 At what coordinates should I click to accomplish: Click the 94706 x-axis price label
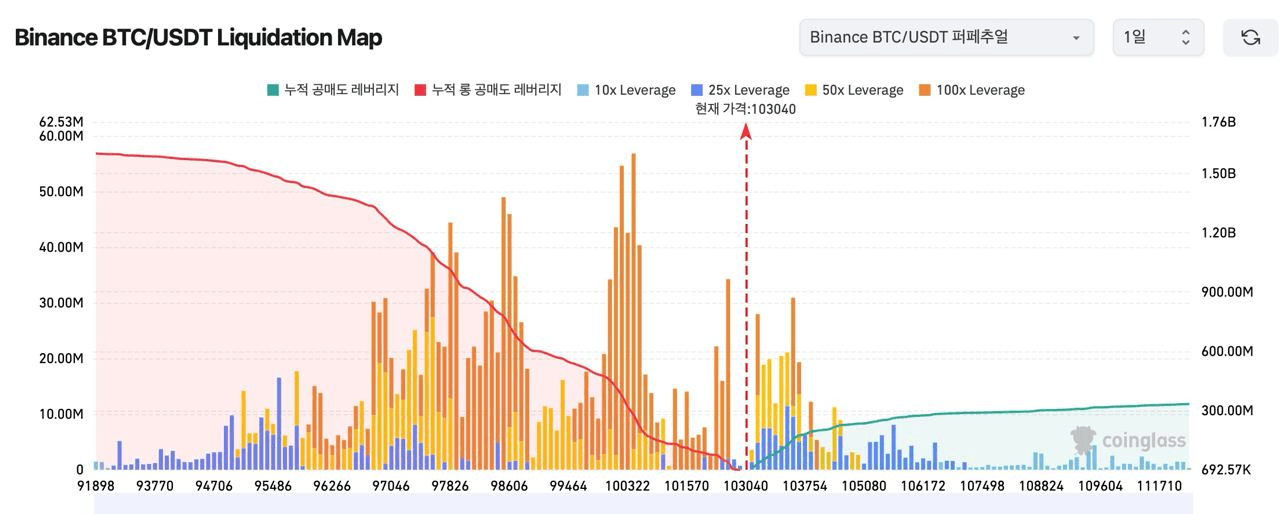[x=214, y=485]
